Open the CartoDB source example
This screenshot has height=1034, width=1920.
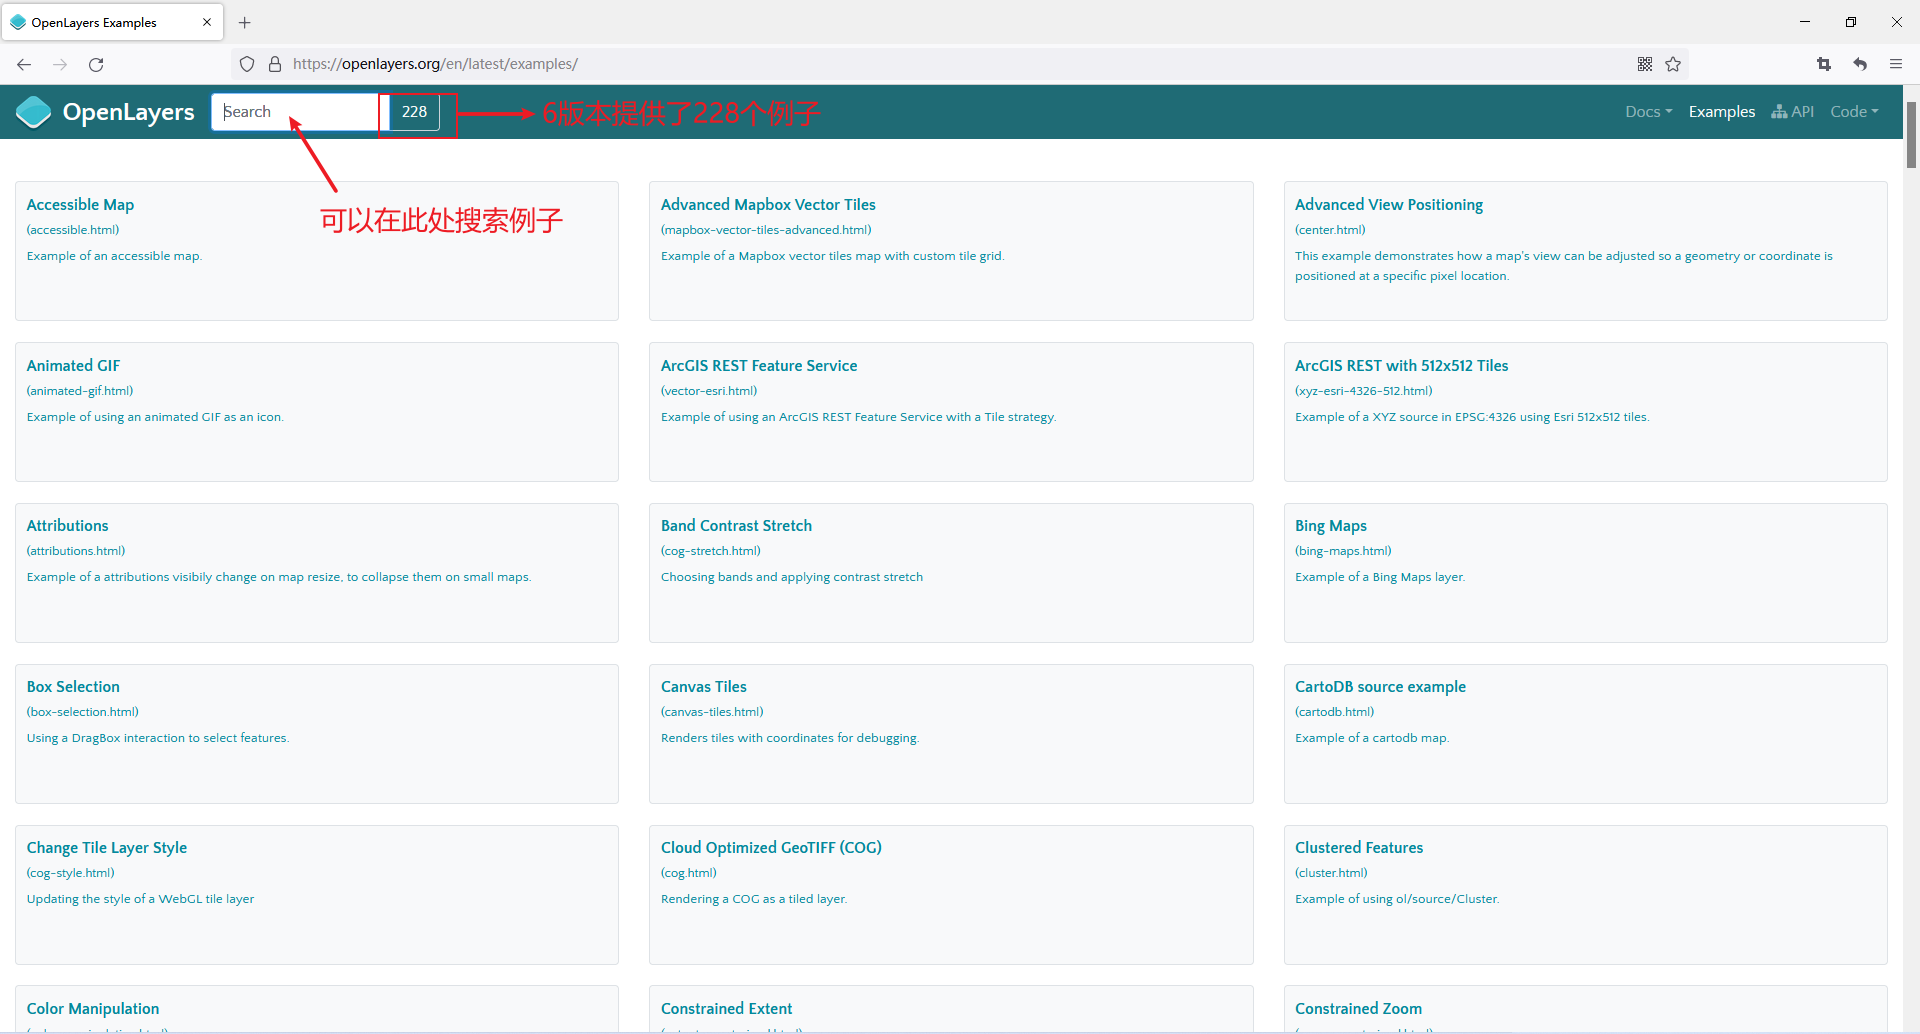click(x=1380, y=687)
